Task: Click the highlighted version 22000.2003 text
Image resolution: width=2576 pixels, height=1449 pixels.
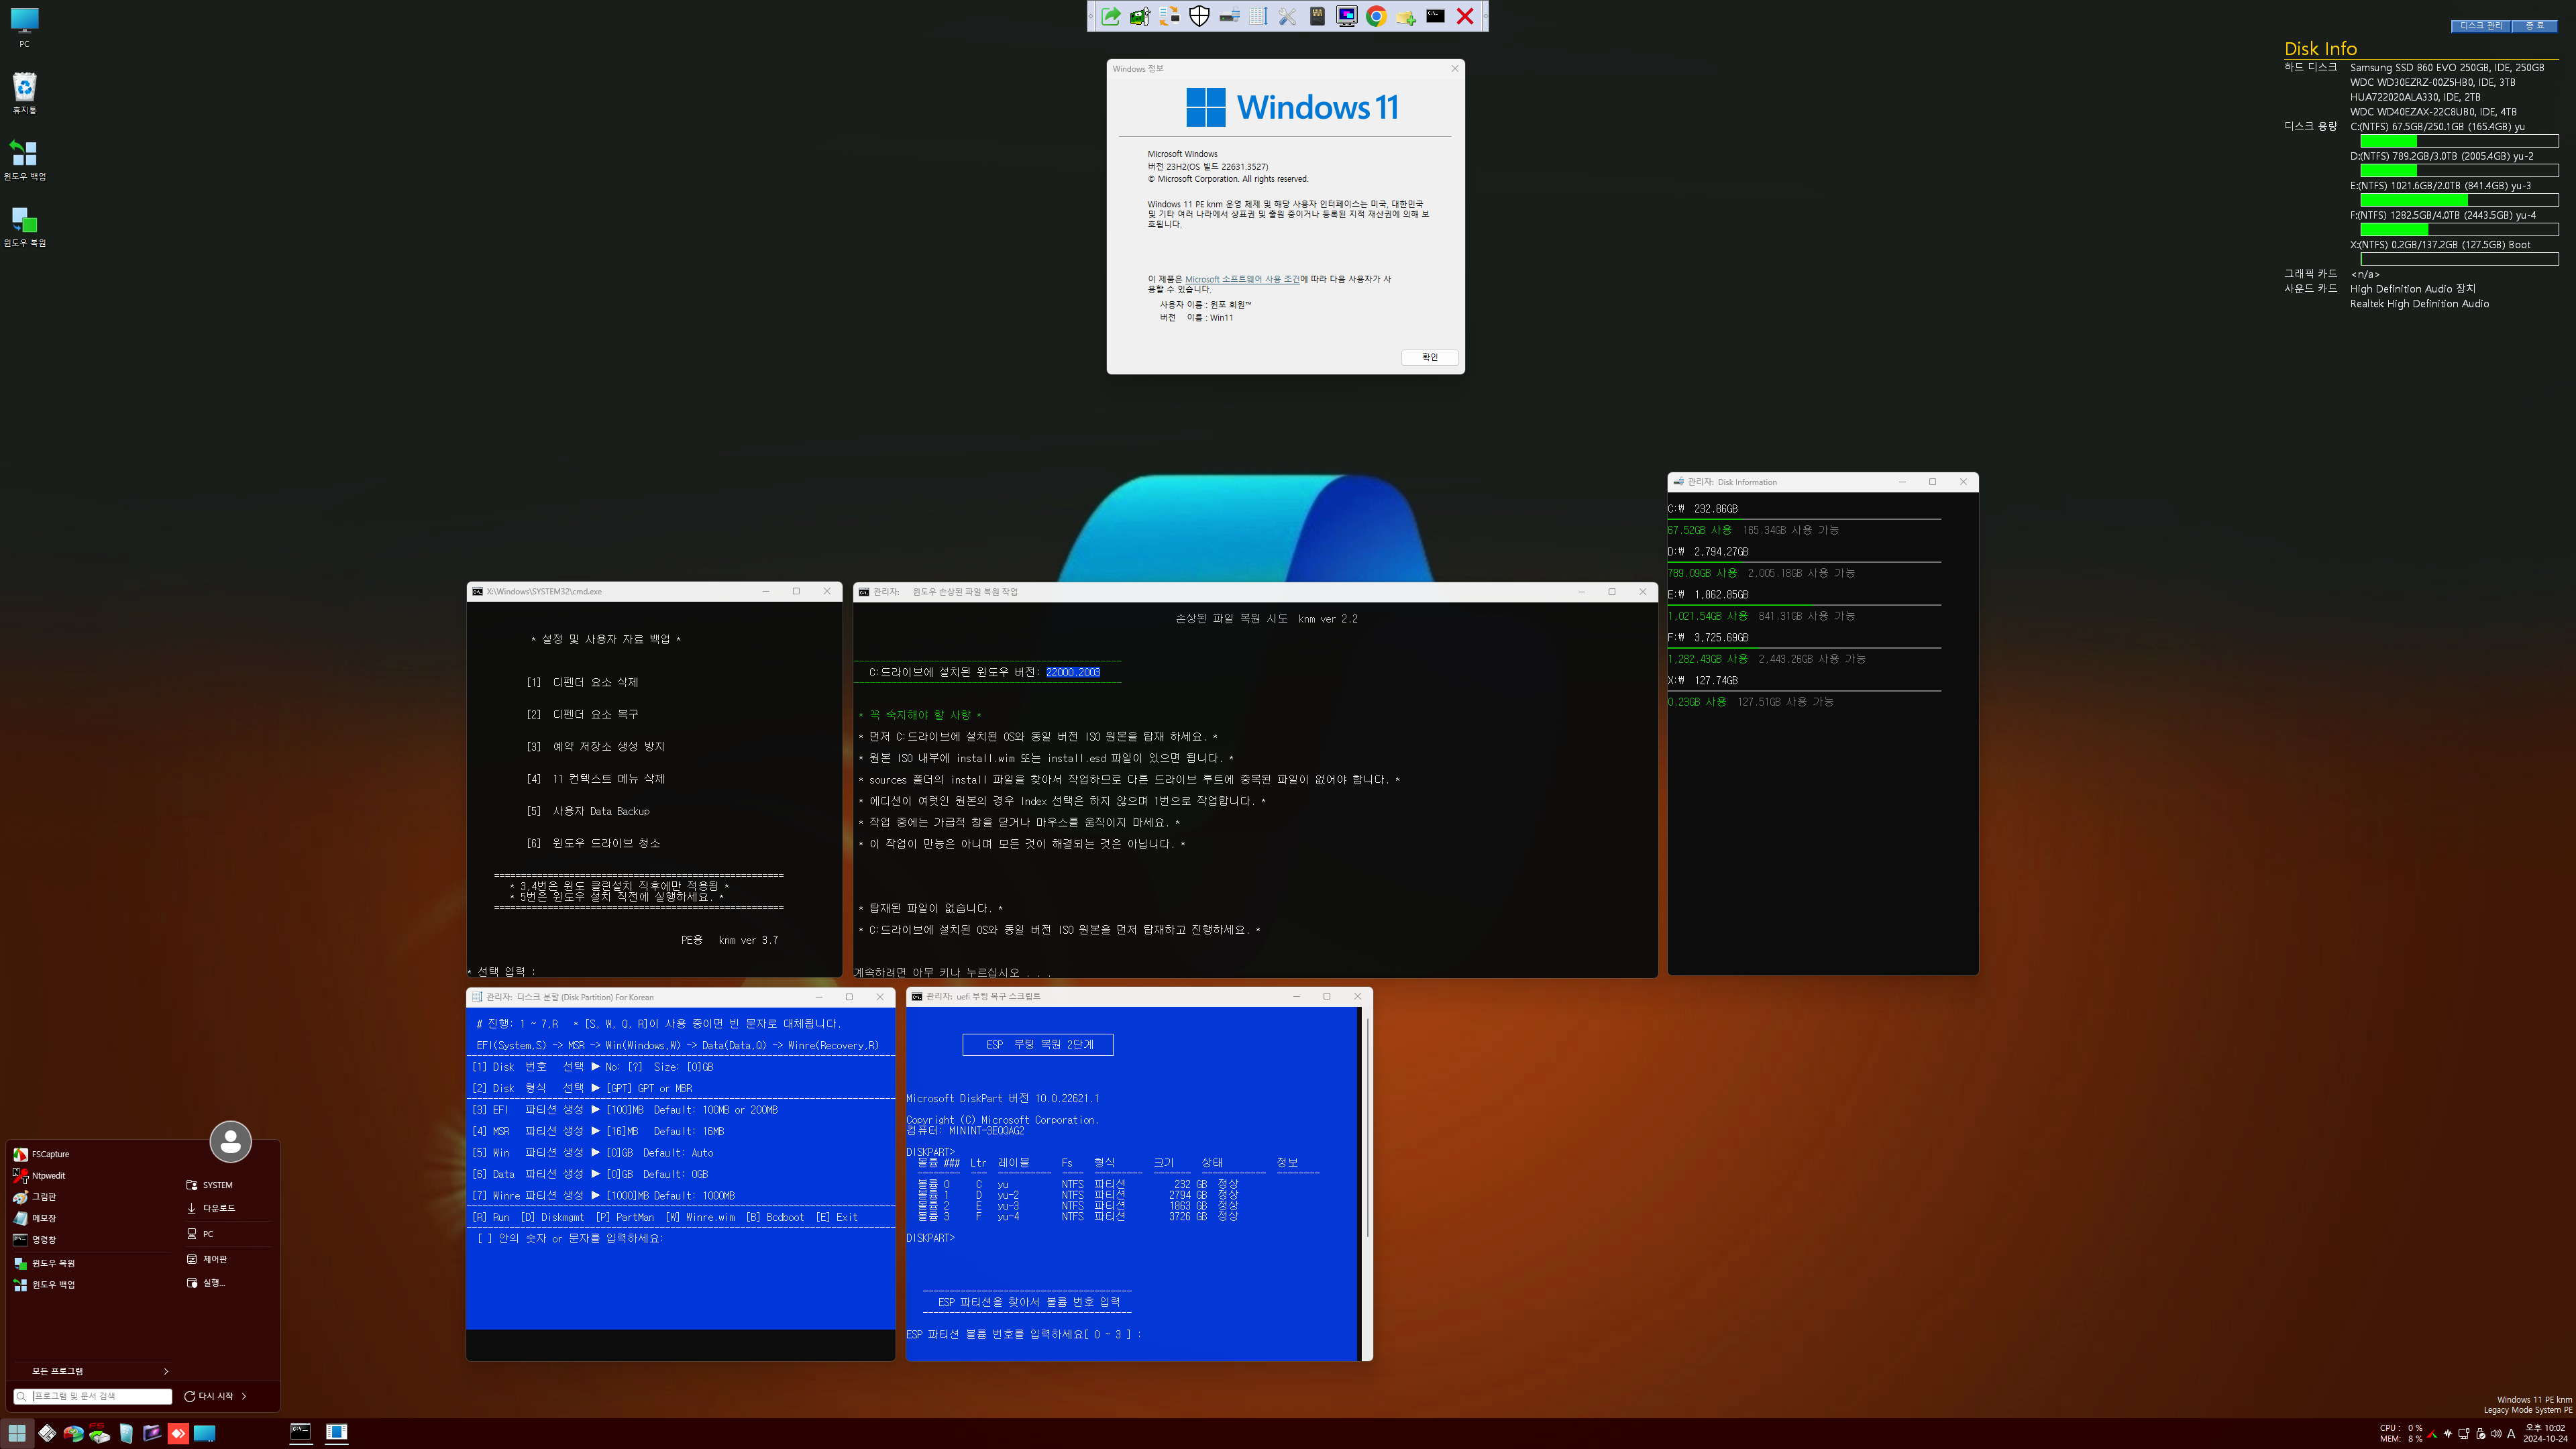Action: [x=1073, y=672]
